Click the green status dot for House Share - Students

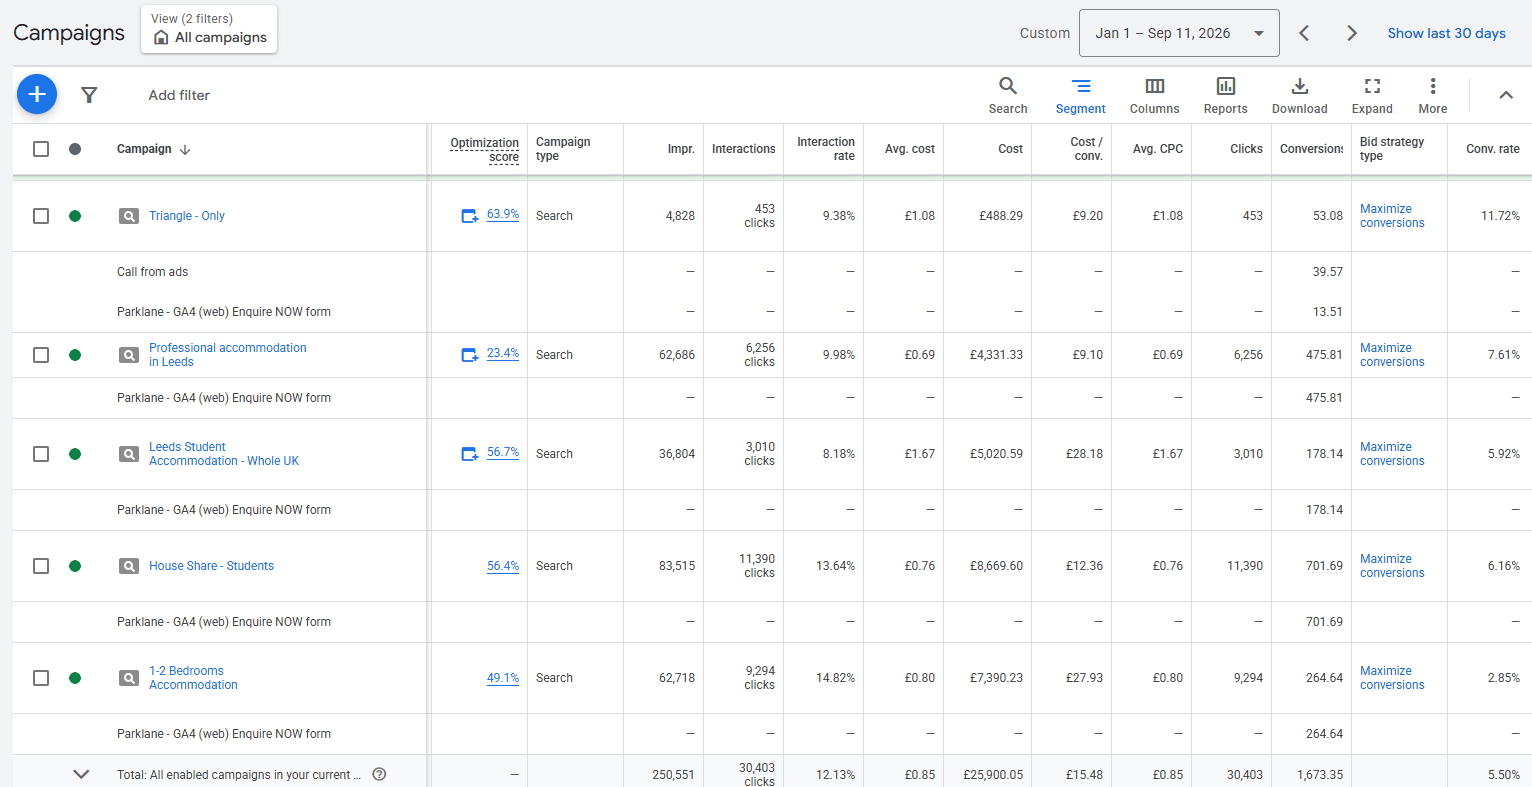(x=75, y=566)
